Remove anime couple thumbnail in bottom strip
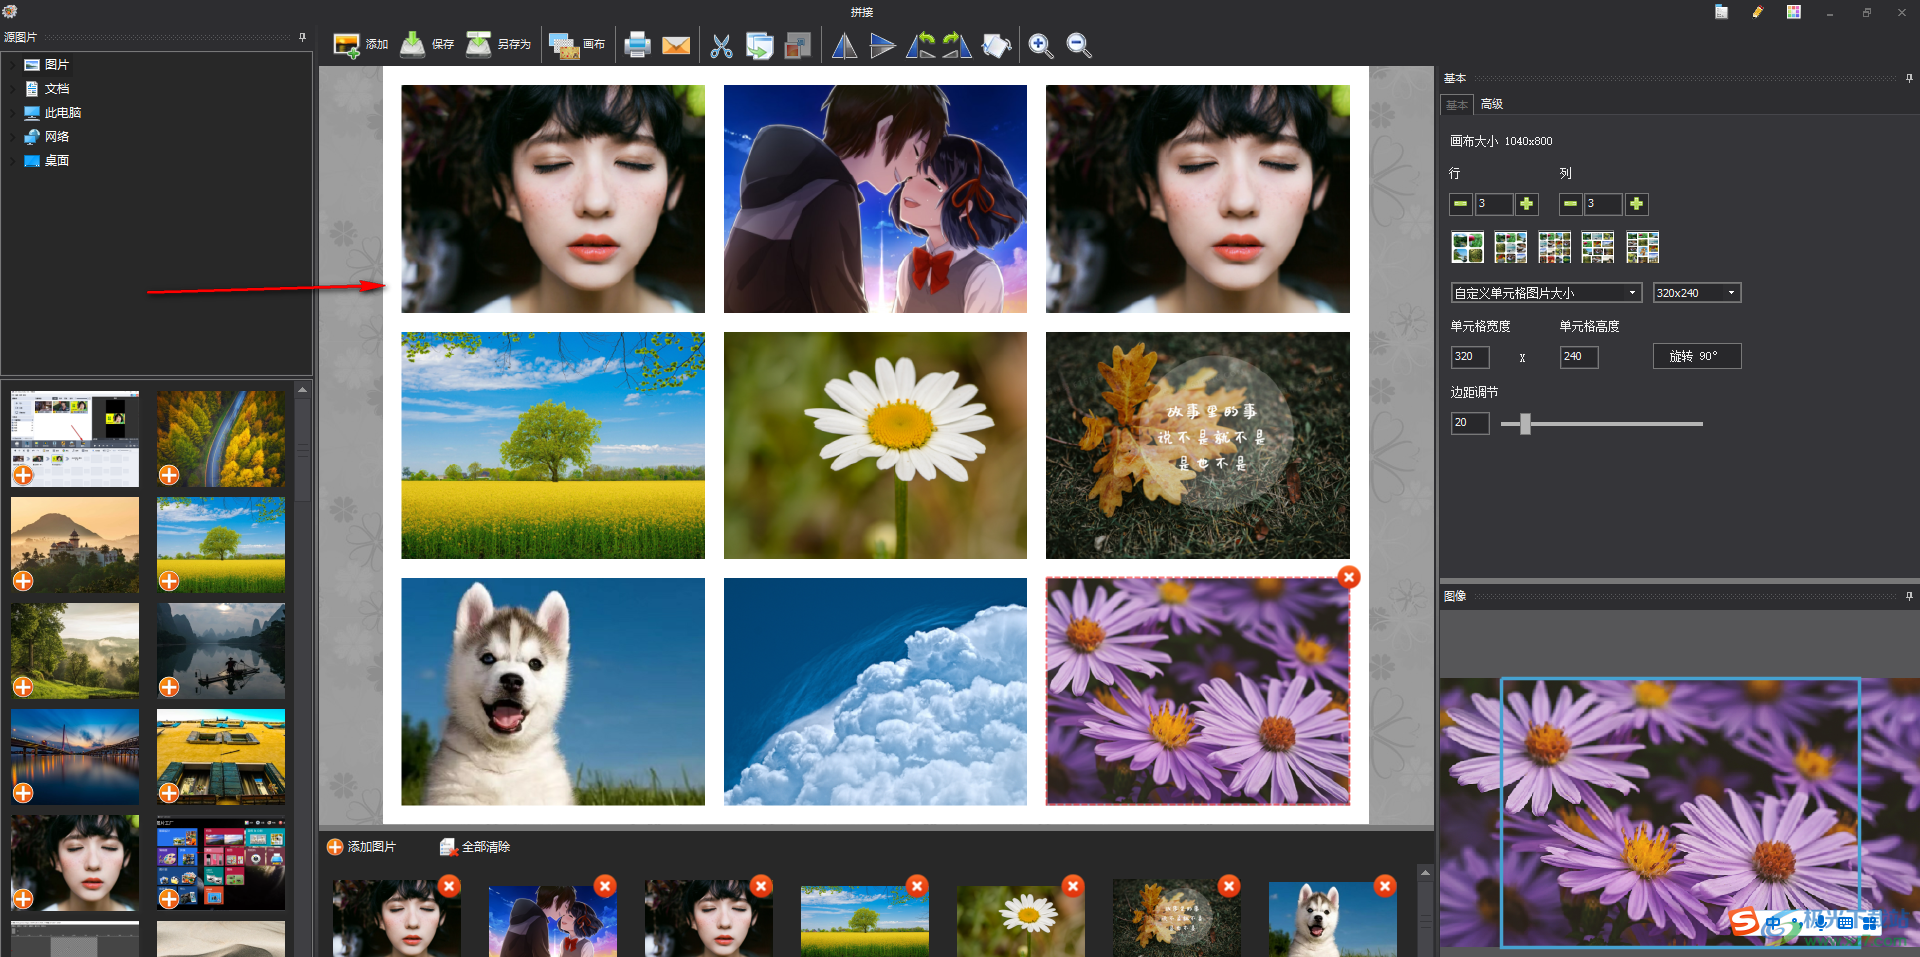 tap(605, 886)
